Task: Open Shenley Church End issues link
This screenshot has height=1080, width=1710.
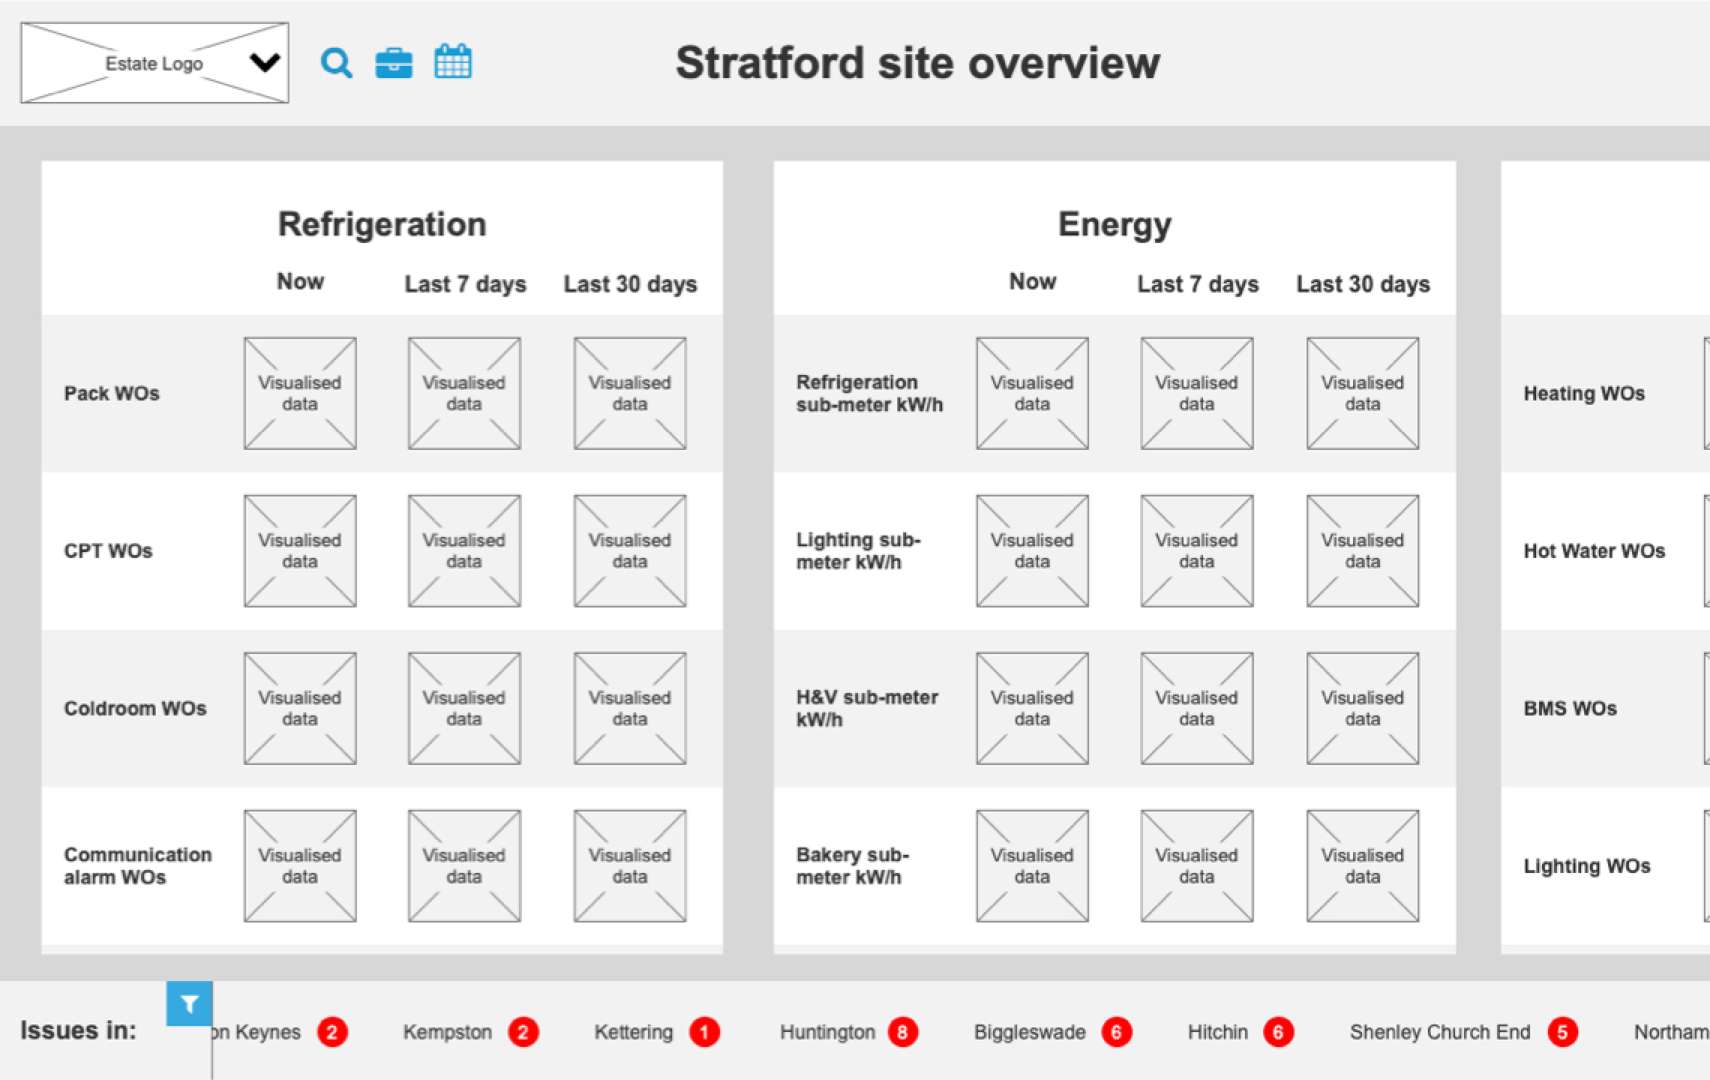Action: [1440, 1032]
